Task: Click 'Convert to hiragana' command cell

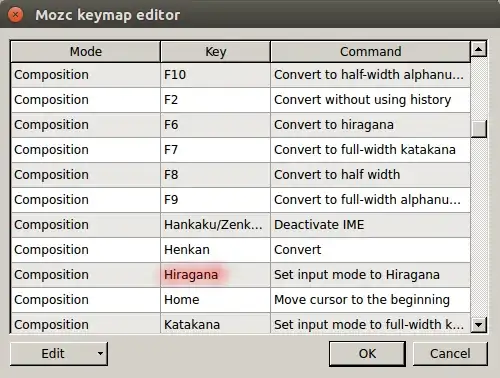Action: tap(370, 125)
